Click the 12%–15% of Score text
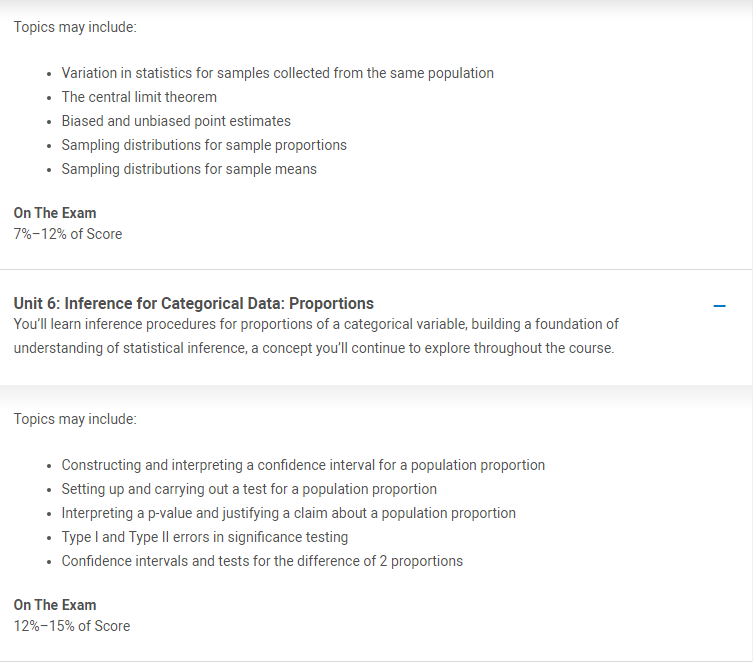This screenshot has height=662, width=753. pos(72,626)
